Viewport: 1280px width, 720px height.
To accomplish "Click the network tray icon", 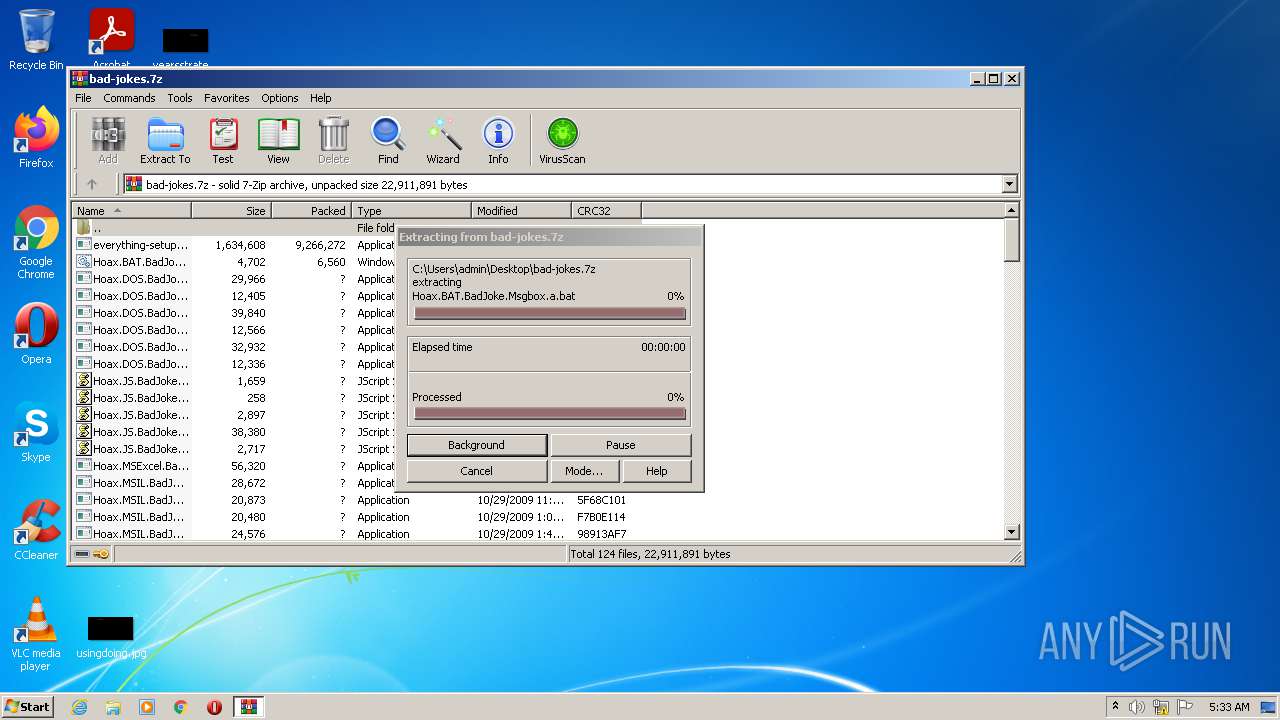I will [x=1161, y=707].
